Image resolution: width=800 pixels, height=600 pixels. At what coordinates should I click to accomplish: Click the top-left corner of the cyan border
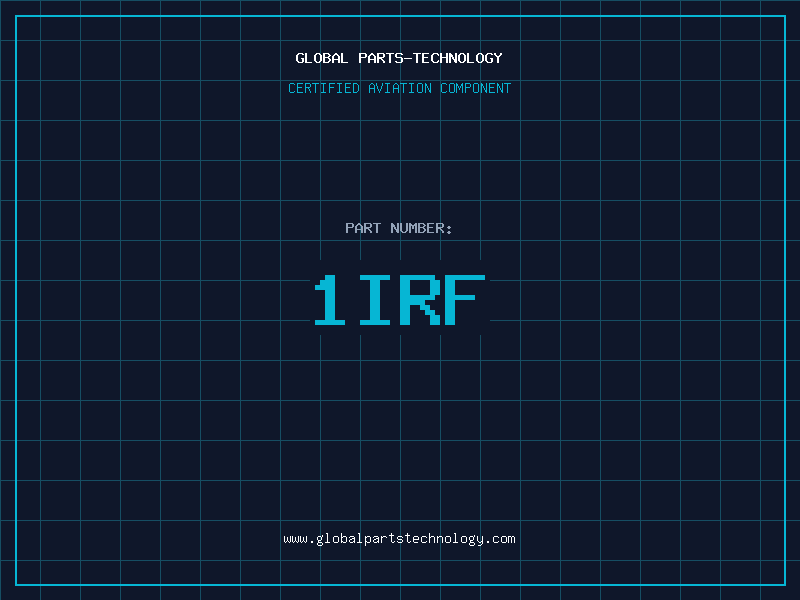pyautogui.click(x=15, y=15)
